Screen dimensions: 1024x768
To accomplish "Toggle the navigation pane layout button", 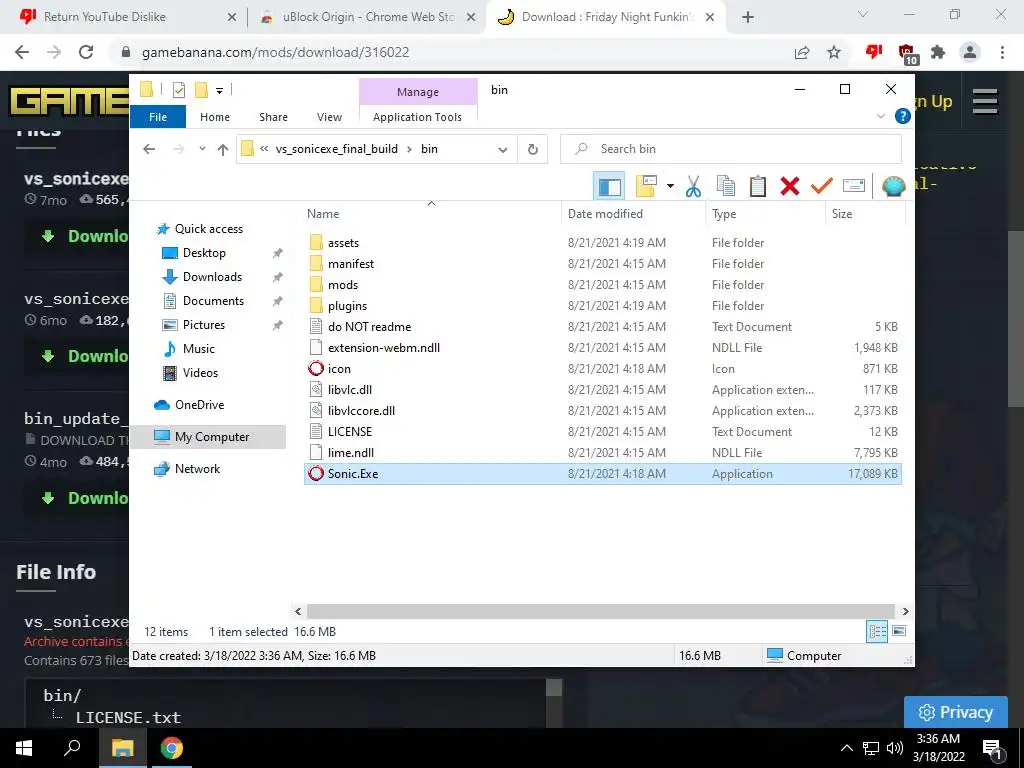I will [x=609, y=187].
